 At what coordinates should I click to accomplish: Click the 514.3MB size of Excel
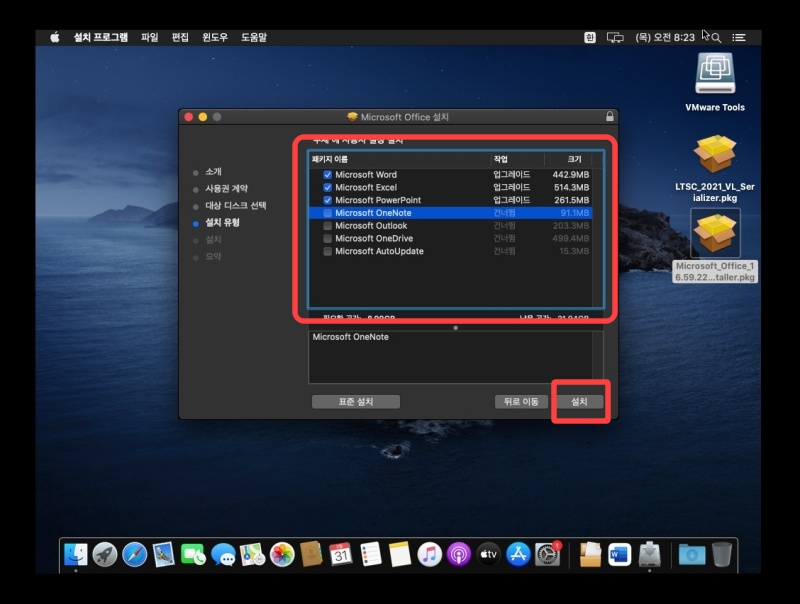click(x=571, y=187)
